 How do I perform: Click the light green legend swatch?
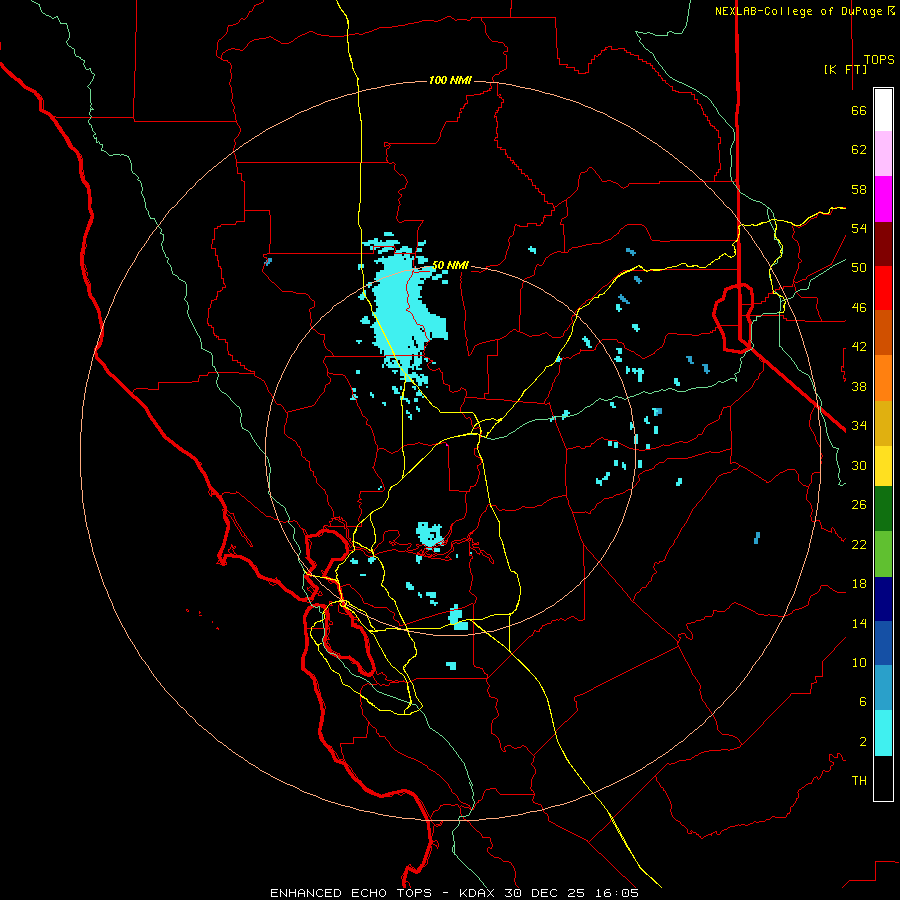883,554
